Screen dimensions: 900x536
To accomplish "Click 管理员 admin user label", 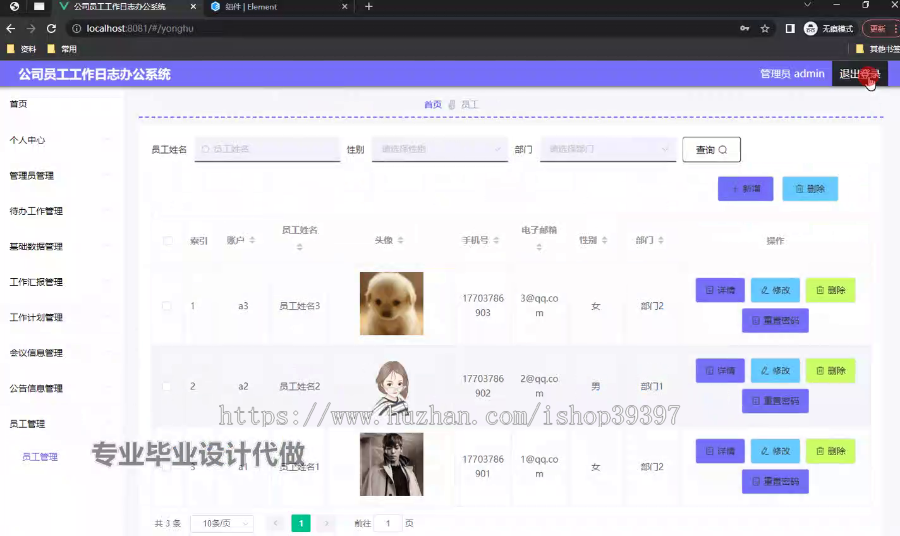I will [792, 73].
